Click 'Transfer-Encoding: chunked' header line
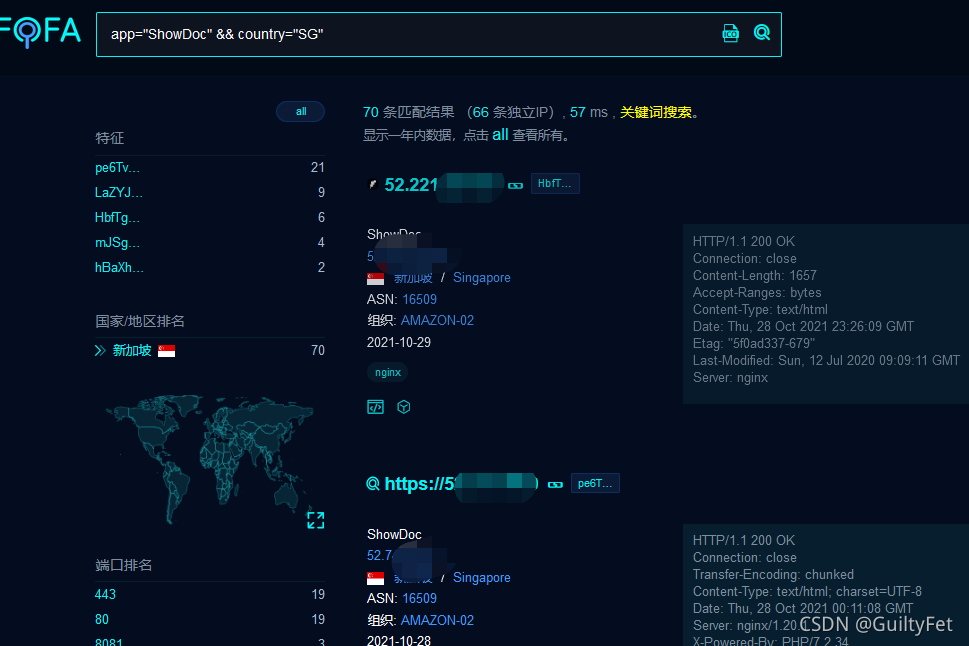This screenshot has width=969, height=646. [x=773, y=574]
